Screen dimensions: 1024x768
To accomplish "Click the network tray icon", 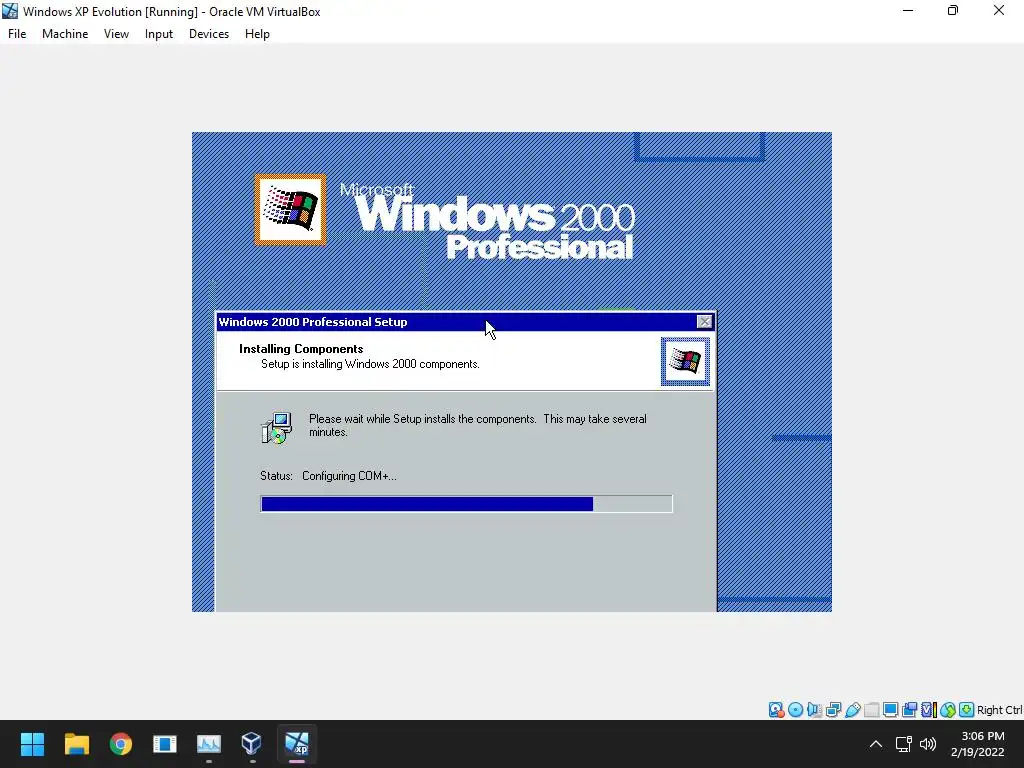I will point(904,744).
